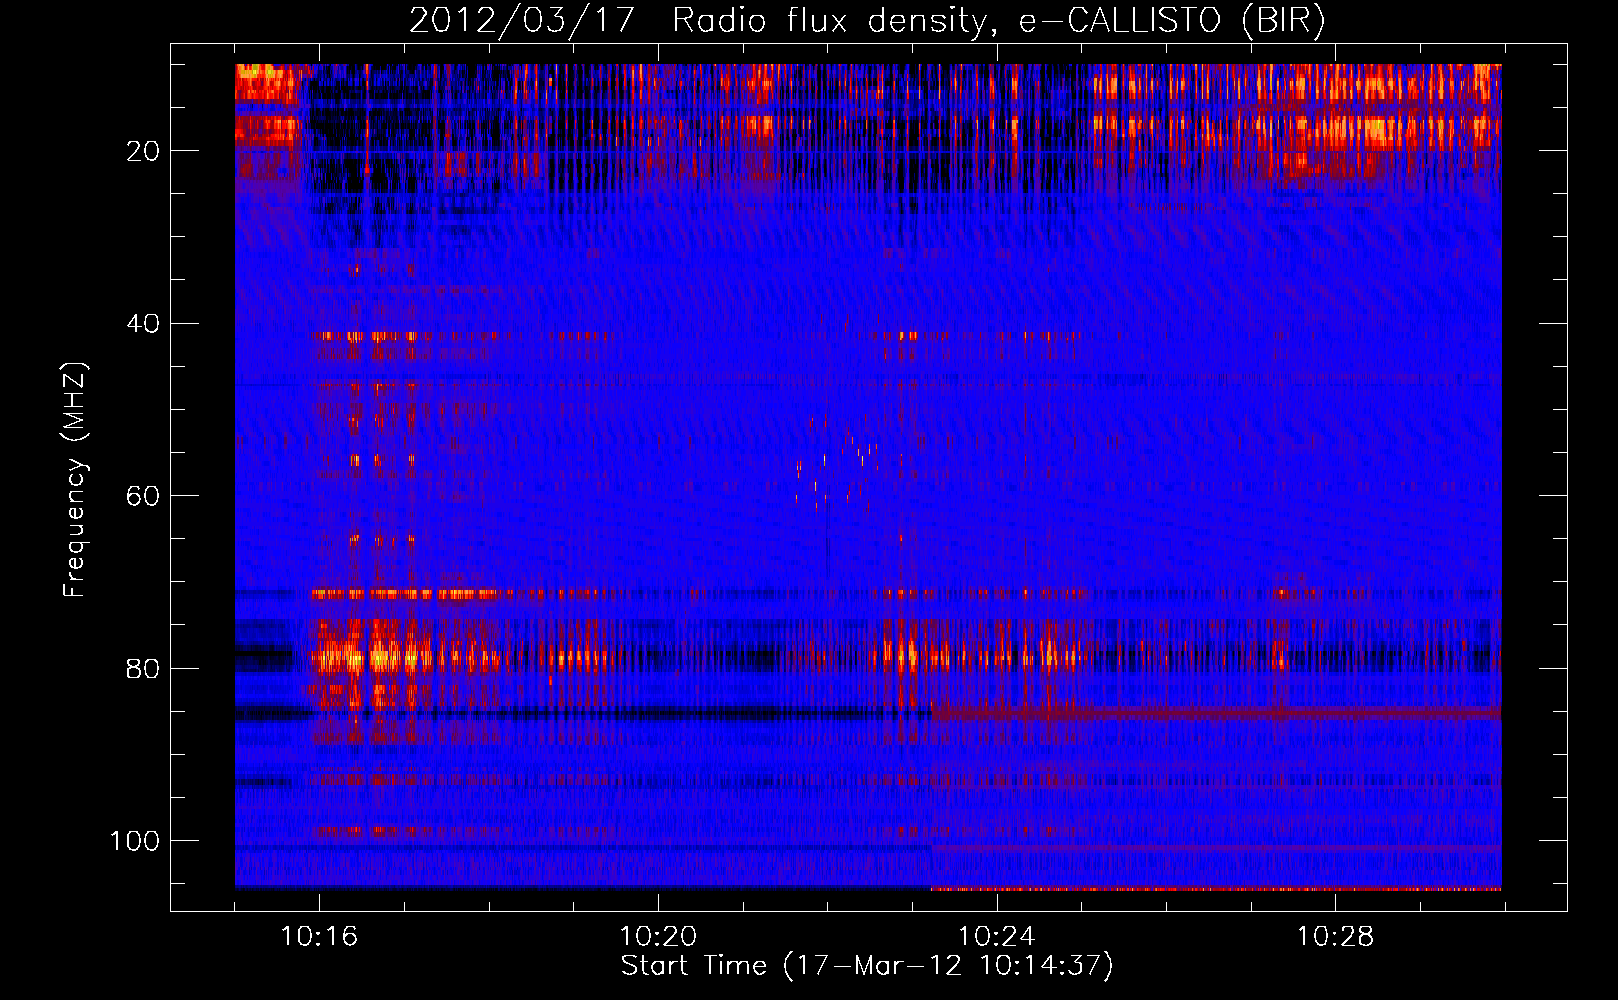Click the '20' frequency tick label
Viewport: 1618px width, 1000px height.
(143, 151)
